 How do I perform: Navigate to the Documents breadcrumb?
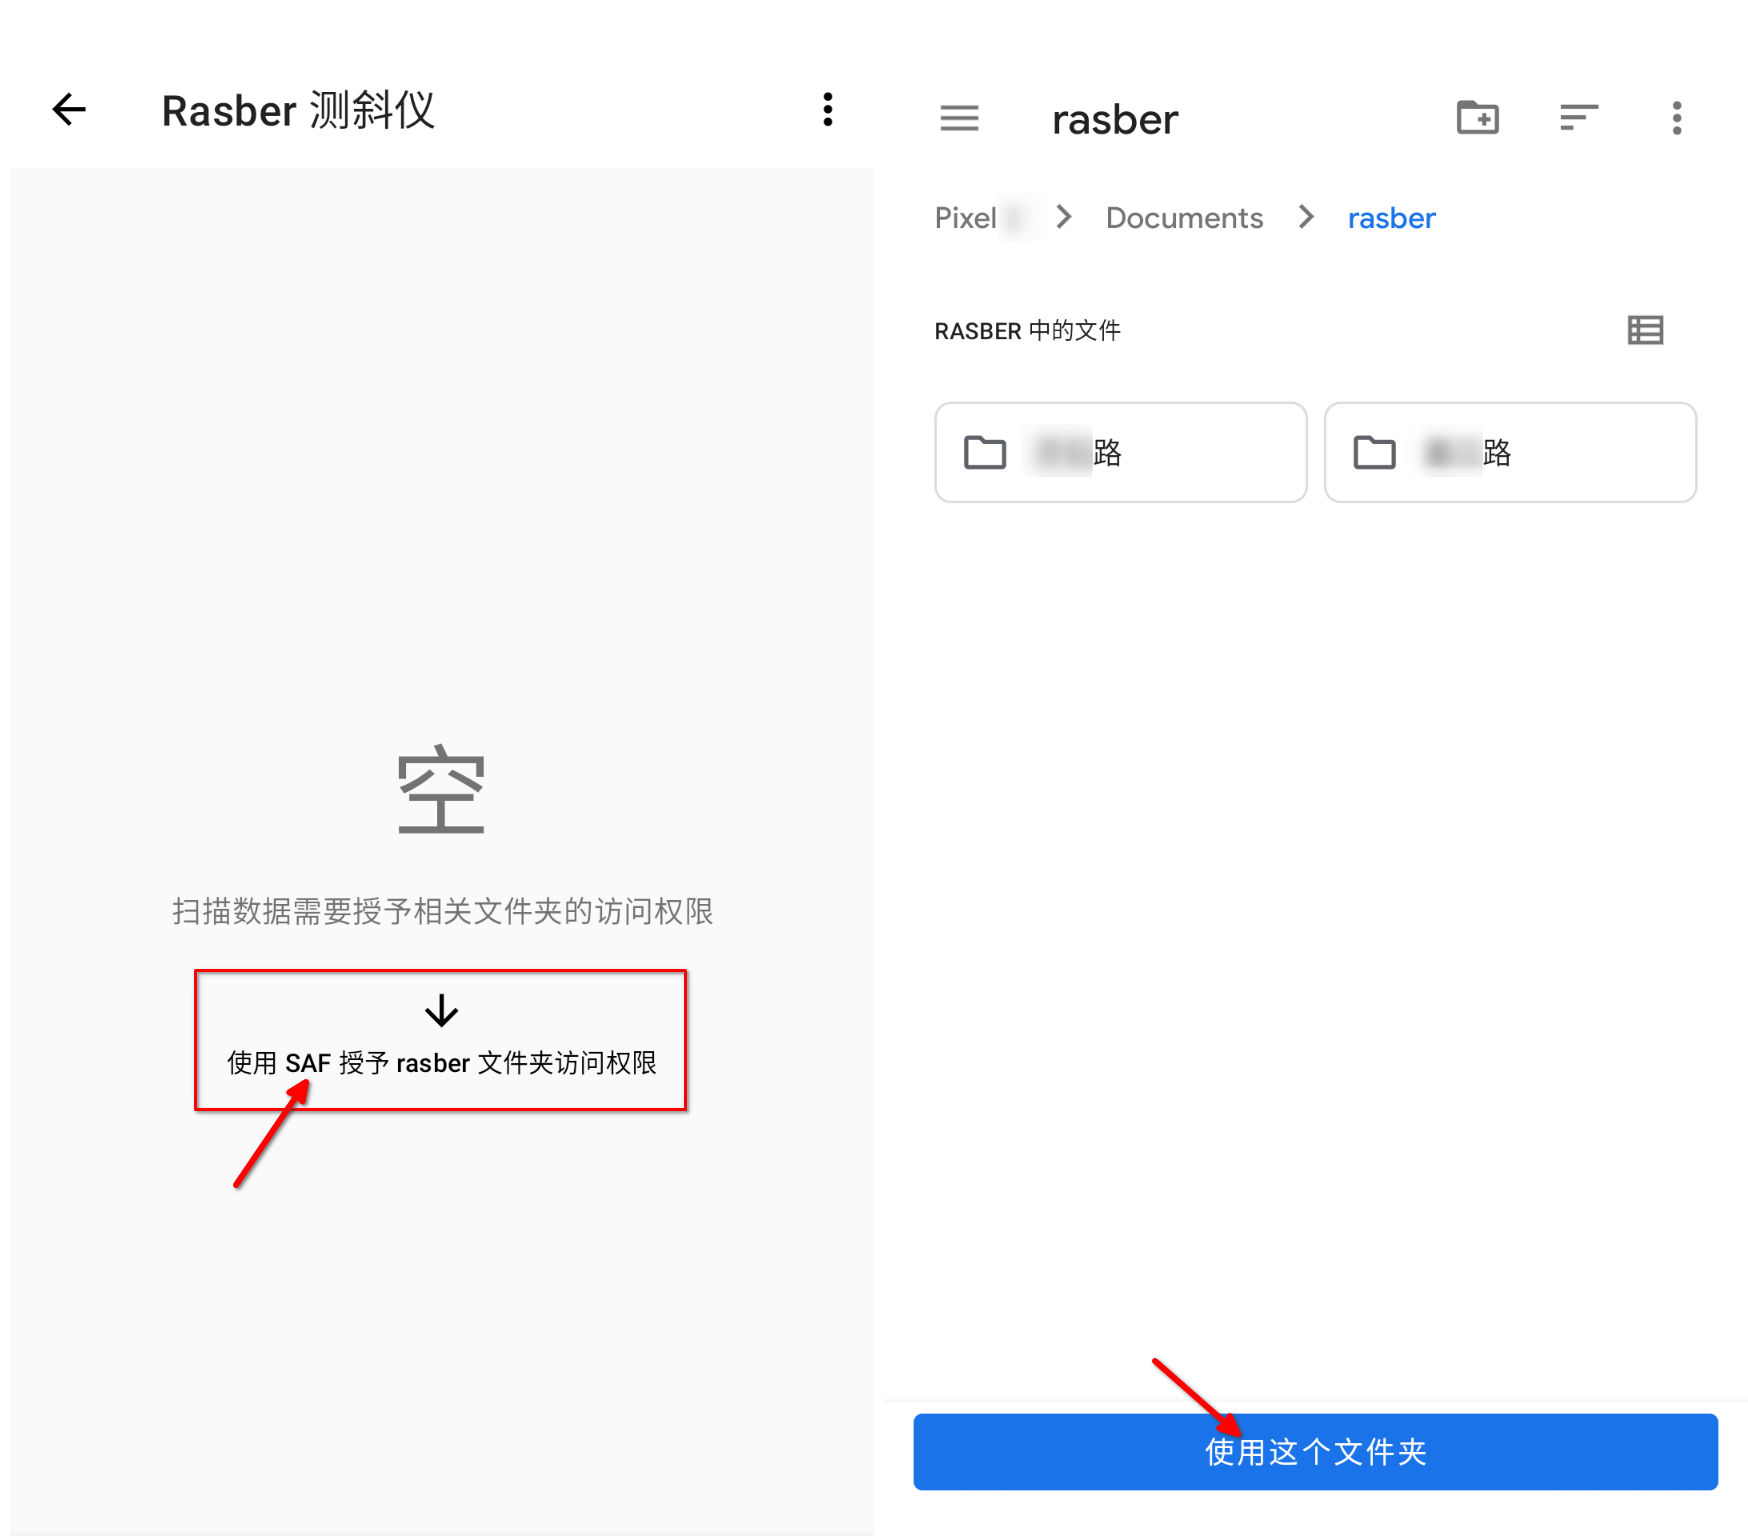coord(1184,218)
